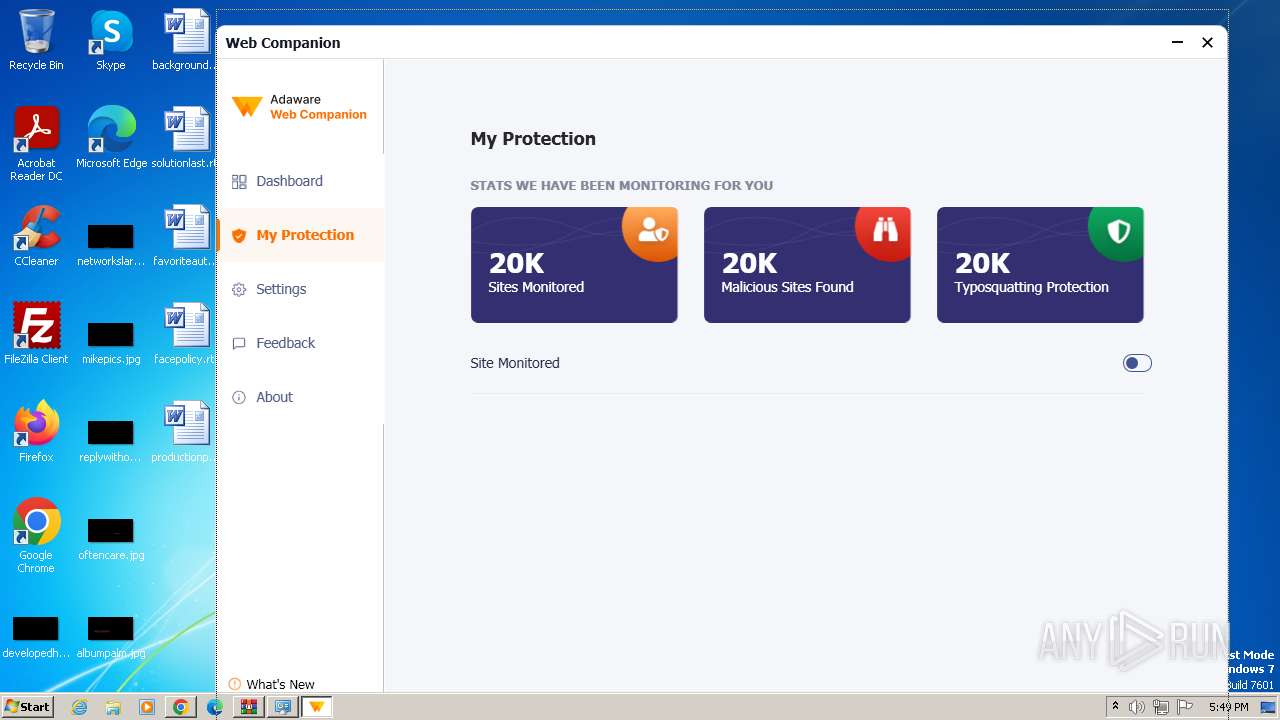Select the albumpalm.jpg desktop file
This screenshot has width=1280, height=720.
point(111,637)
